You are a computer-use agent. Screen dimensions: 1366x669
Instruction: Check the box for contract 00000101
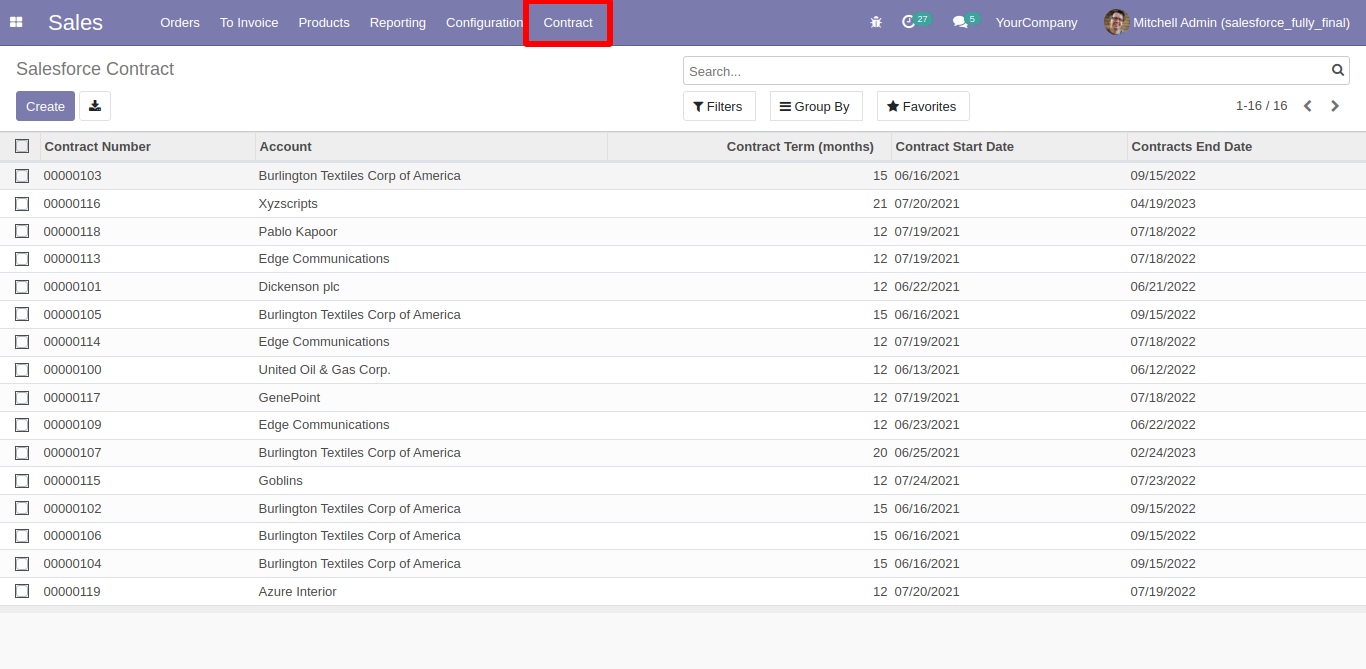point(22,287)
